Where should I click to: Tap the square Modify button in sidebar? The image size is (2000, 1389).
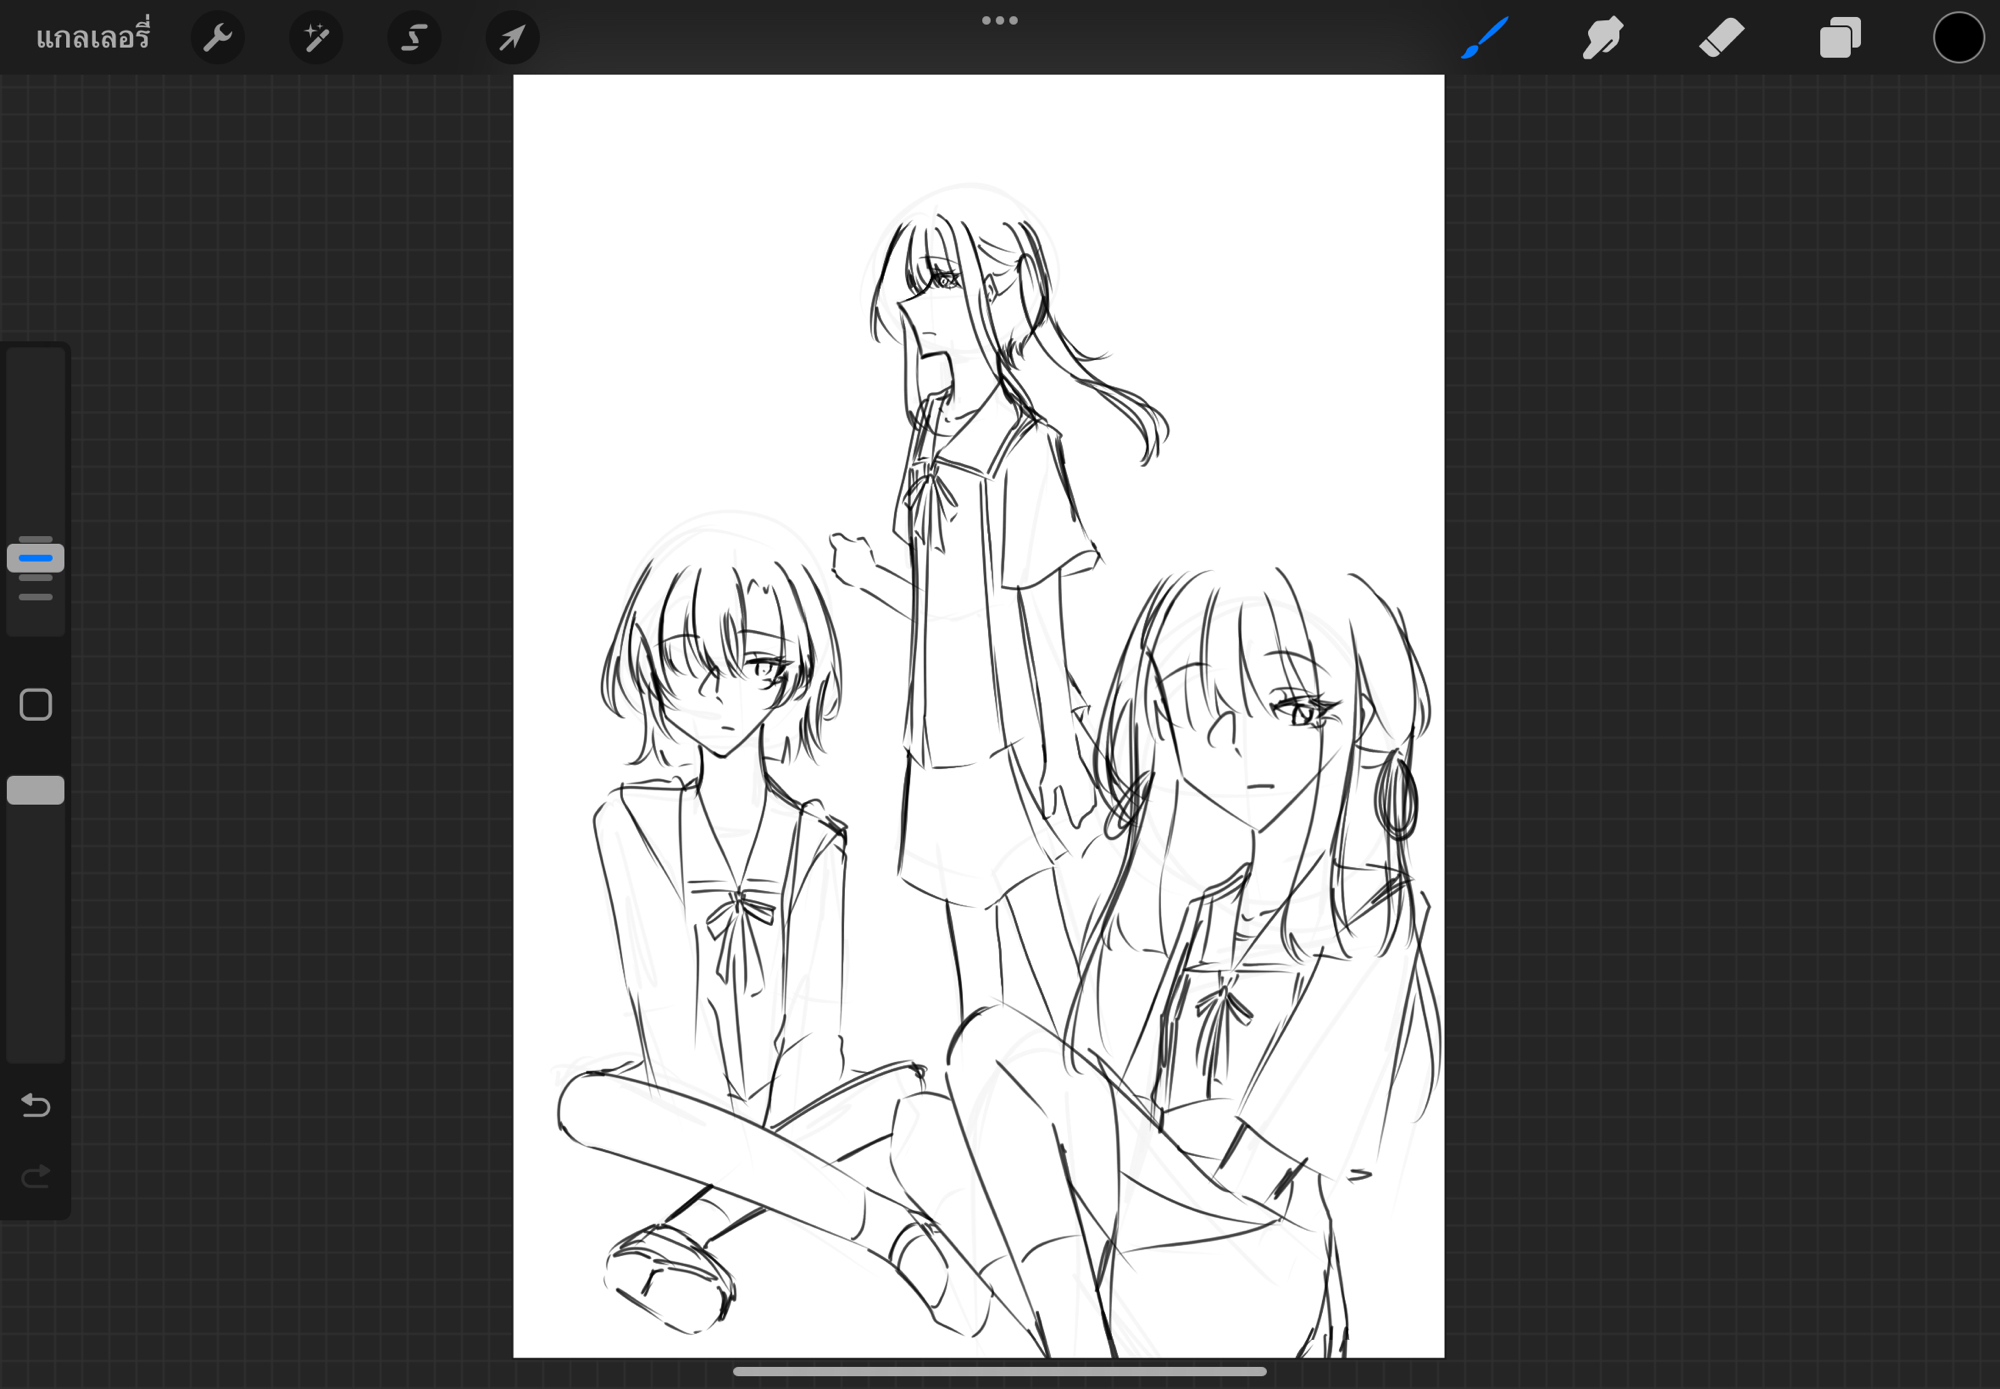coord(36,705)
